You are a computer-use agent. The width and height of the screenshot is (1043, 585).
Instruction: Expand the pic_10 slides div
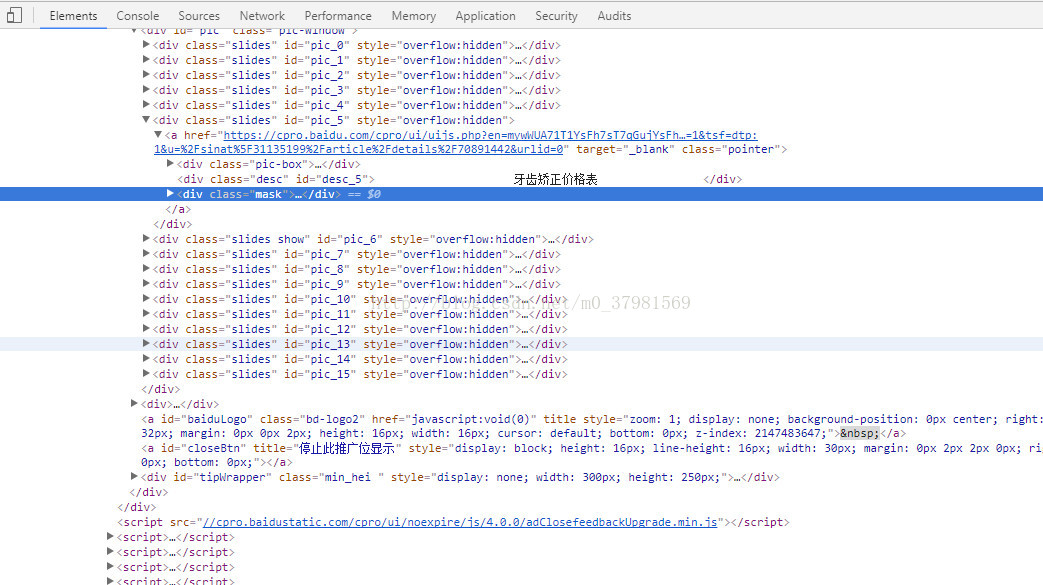[146, 298]
